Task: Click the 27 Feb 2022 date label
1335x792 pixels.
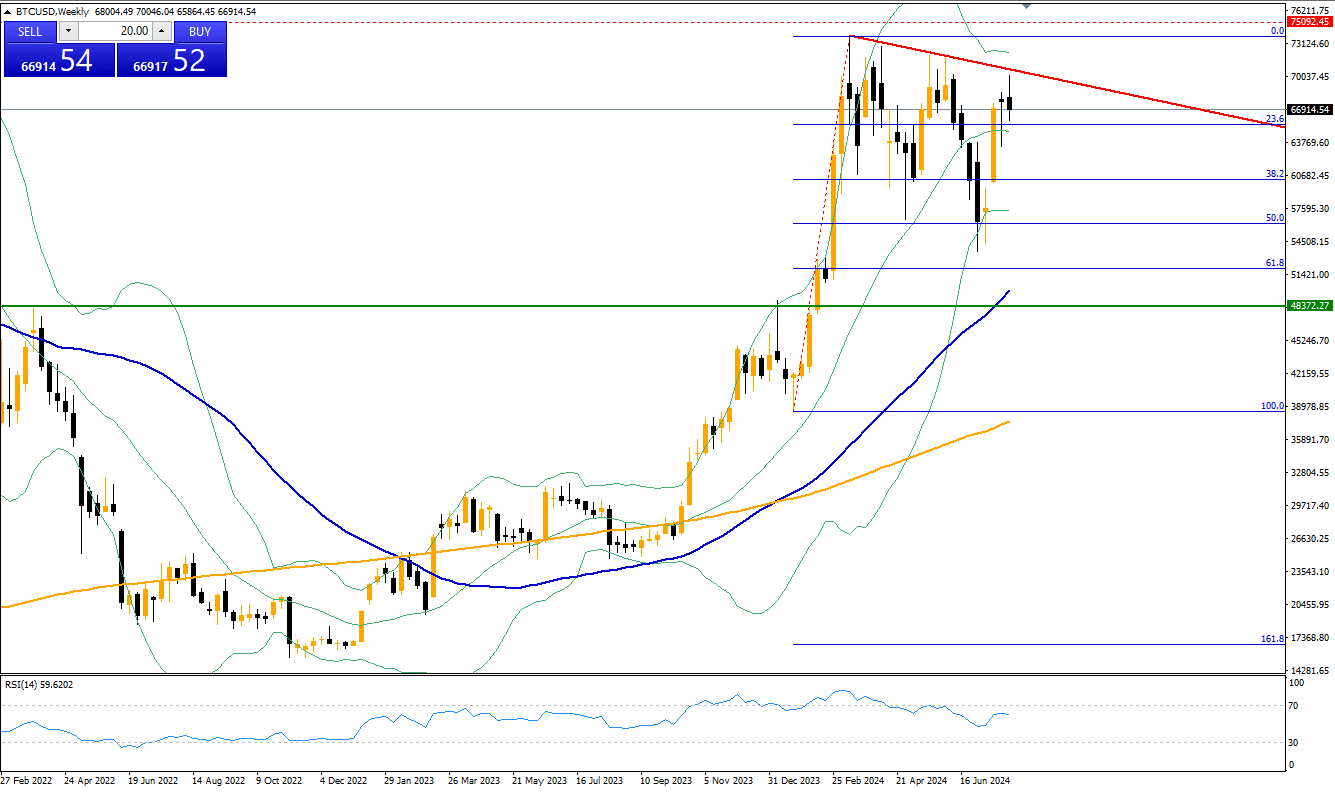Action: pyautogui.click(x=28, y=779)
